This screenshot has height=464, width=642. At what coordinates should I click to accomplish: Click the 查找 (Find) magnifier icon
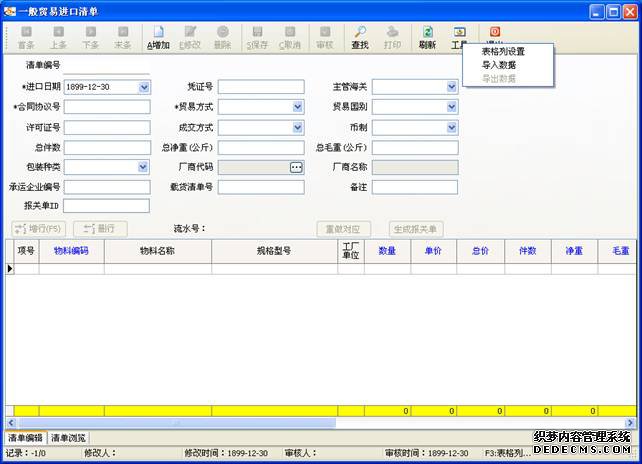point(360,38)
